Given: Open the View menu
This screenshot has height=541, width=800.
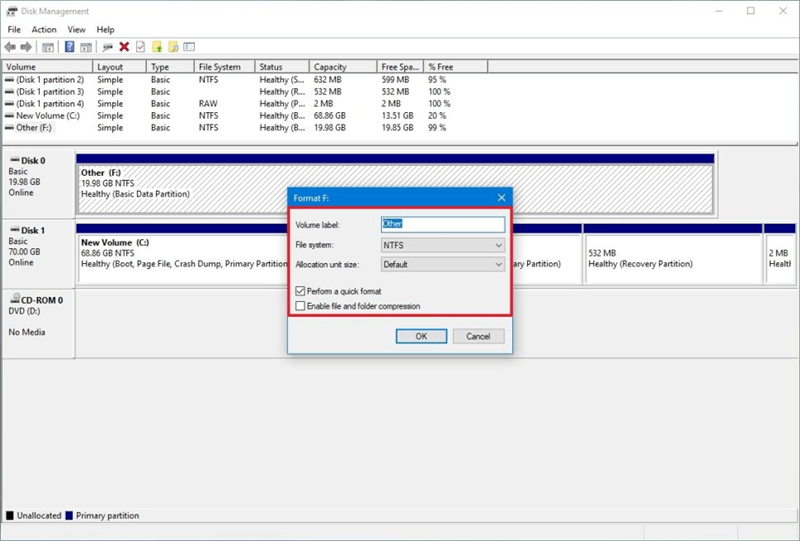Looking at the screenshot, I should click(76, 30).
